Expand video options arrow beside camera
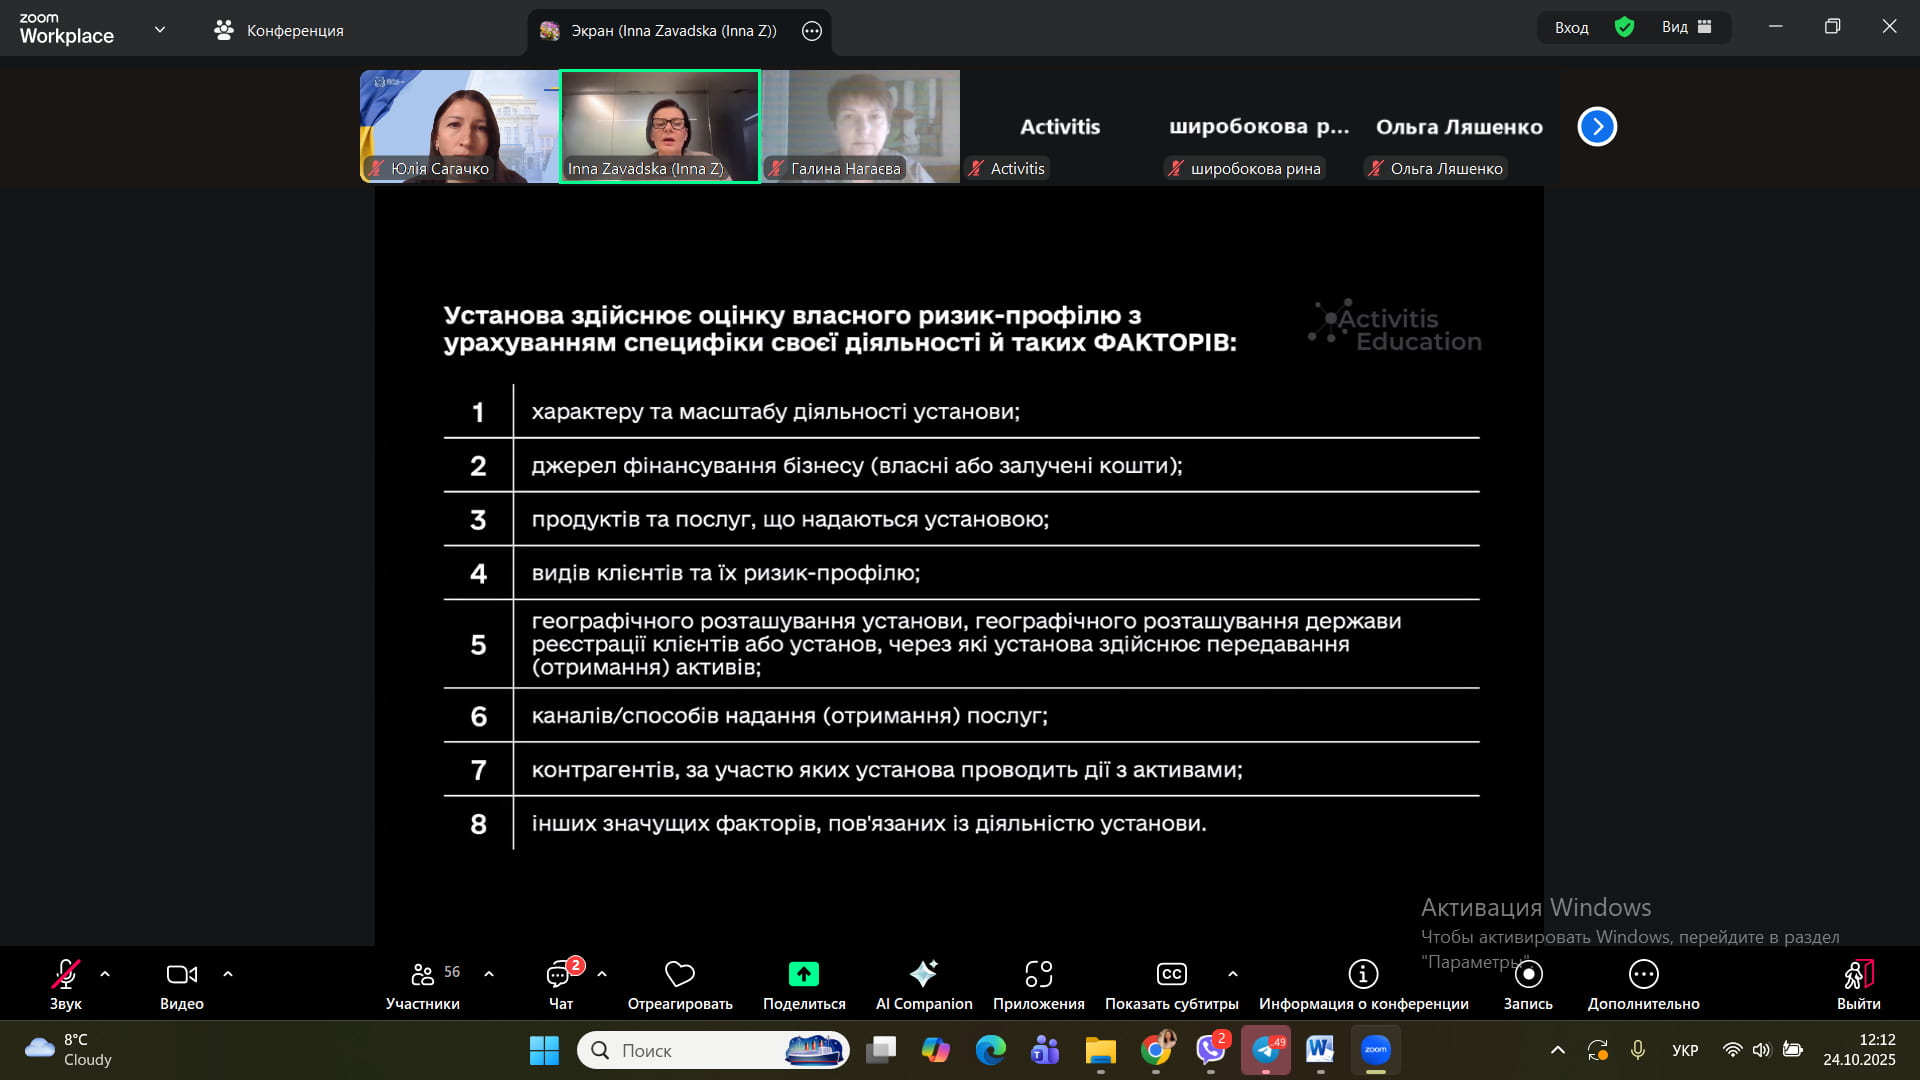1920x1080 pixels. (x=228, y=974)
